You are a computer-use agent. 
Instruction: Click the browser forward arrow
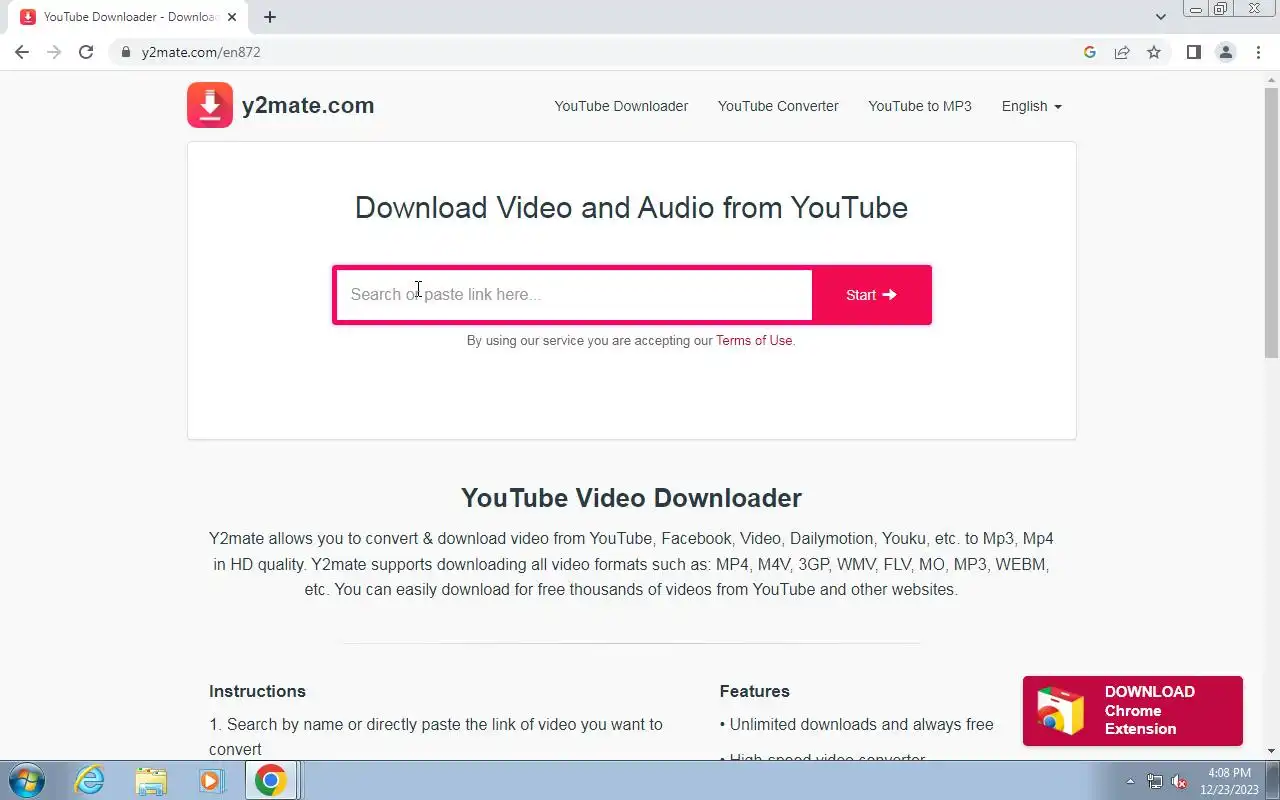(x=54, y=52)
